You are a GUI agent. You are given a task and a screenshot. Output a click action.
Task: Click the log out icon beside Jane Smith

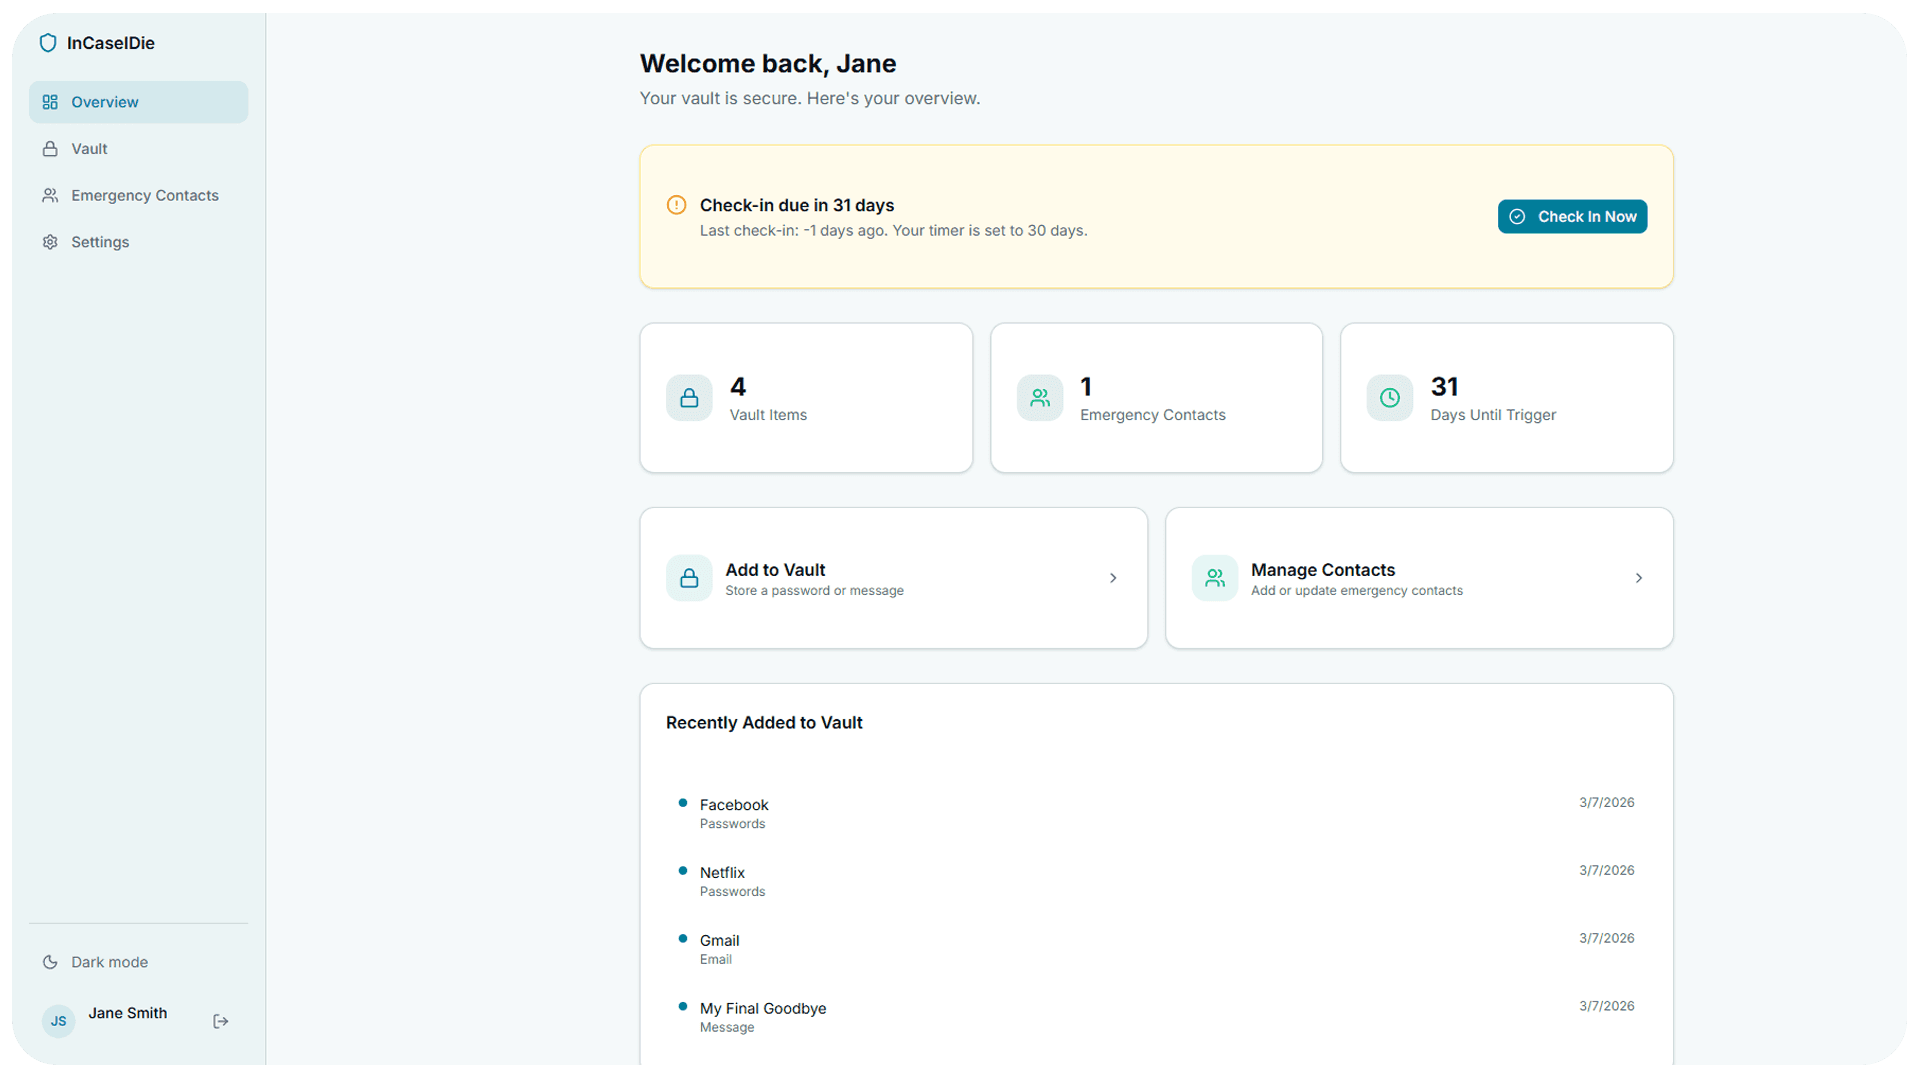221,1021
